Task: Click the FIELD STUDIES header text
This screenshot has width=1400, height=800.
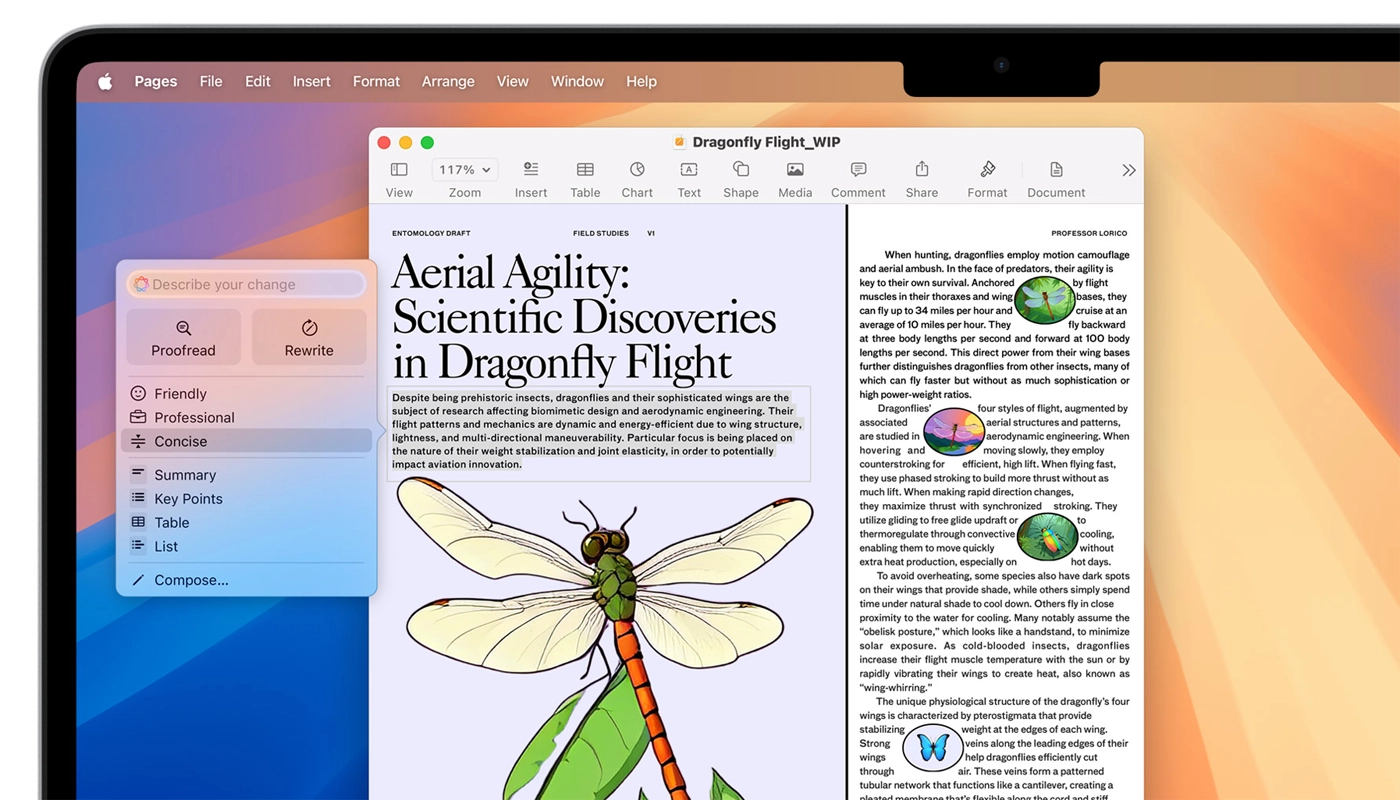Action: tap(601, 233)
